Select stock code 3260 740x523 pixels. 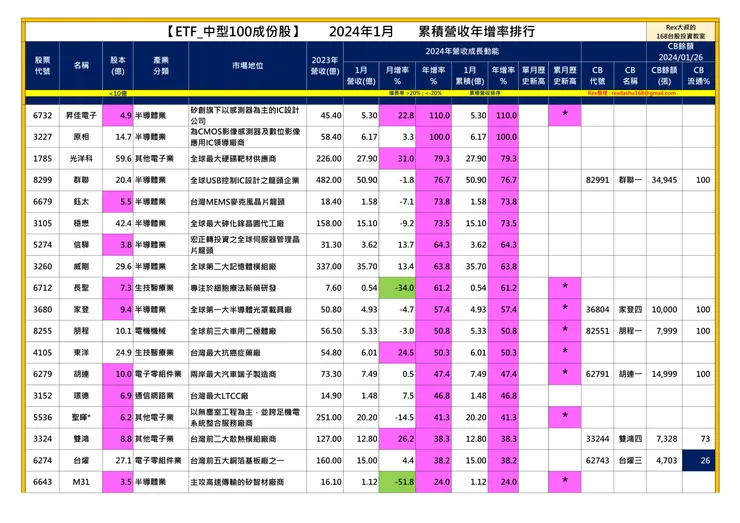(42, 266)
